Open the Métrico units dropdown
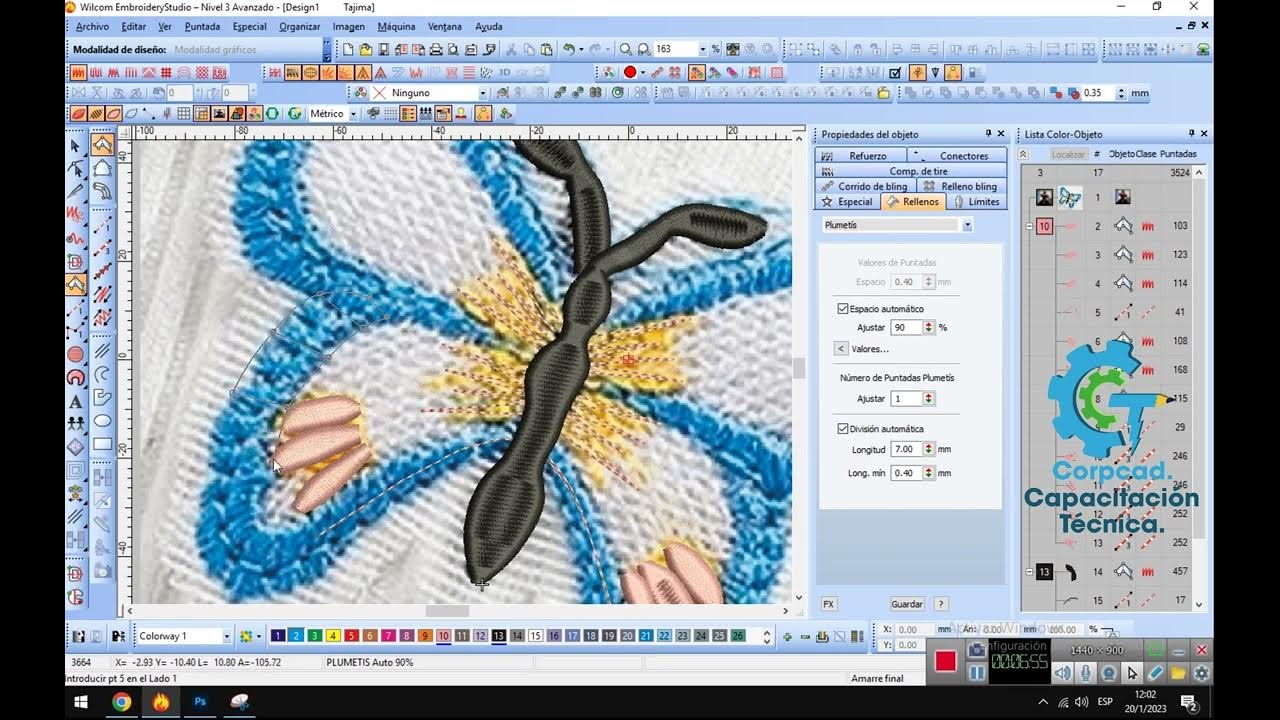 pyautogui.click(x=353, y=114)
